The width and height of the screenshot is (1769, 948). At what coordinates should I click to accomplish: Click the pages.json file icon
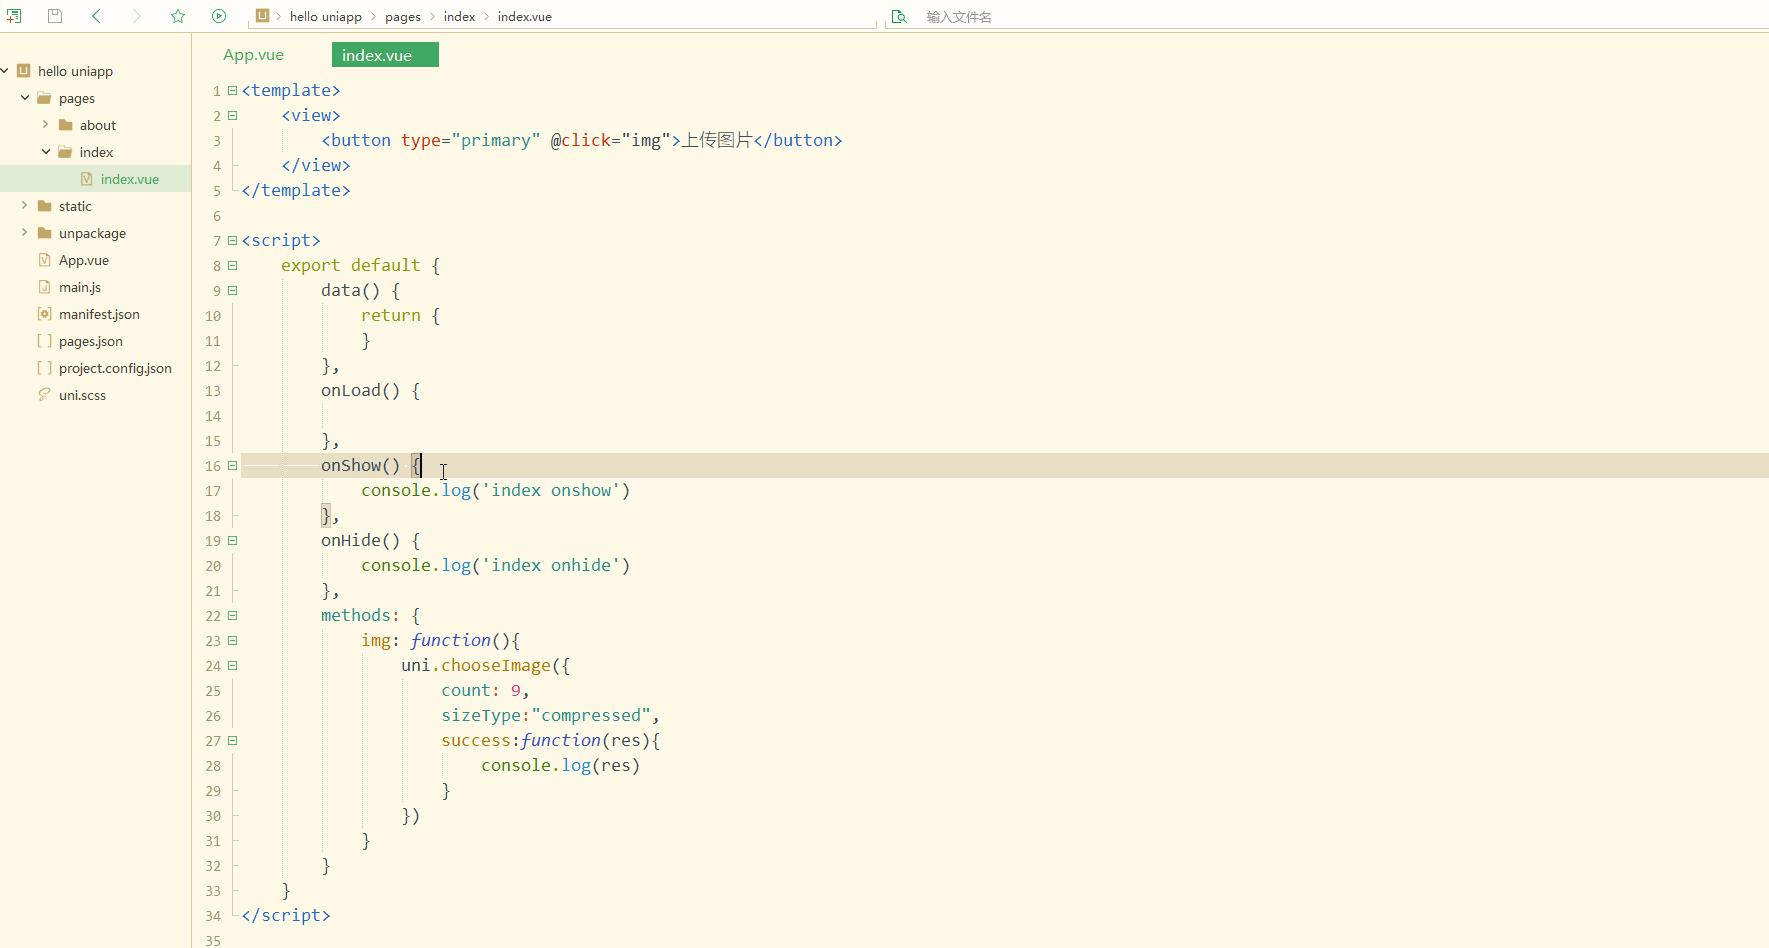[x=44, y=341]
